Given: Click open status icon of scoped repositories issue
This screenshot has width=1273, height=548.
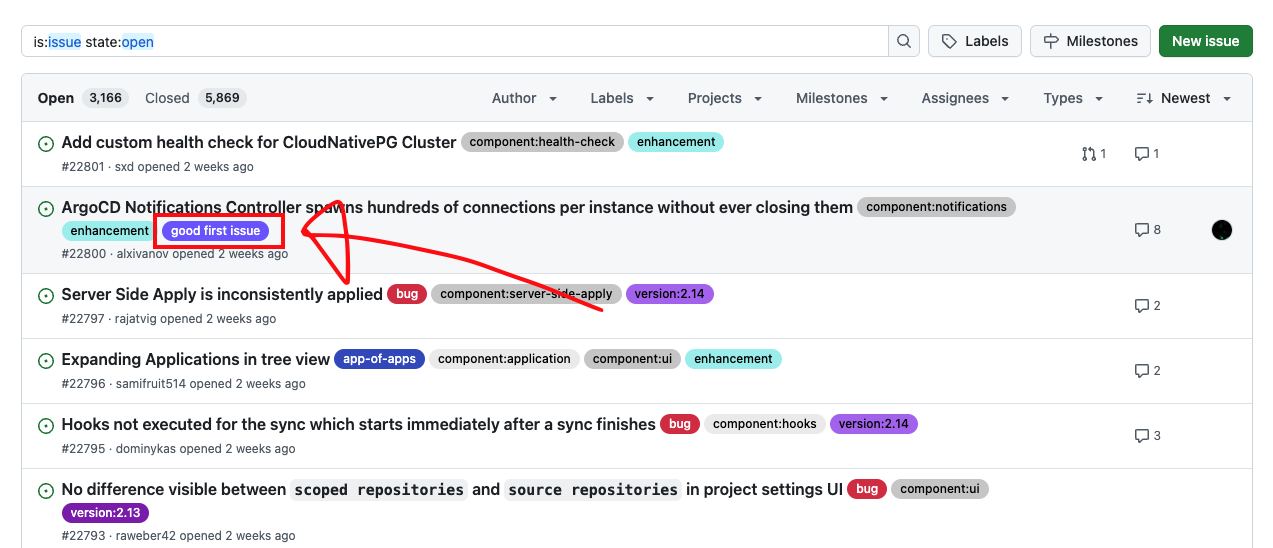Looking at the screenshot, I should pyautogui.click(x=46, y=490).
